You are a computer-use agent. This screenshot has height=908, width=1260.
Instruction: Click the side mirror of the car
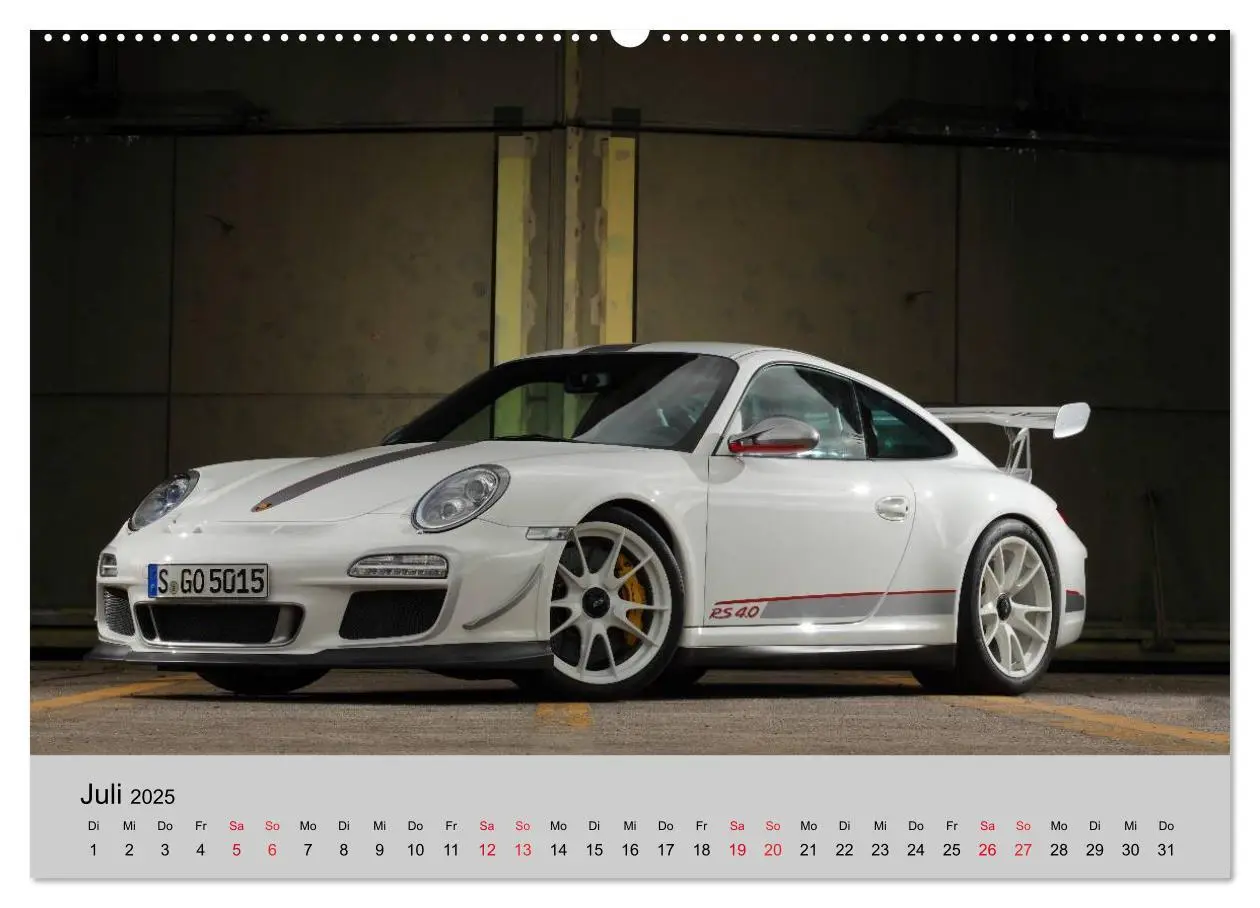(773, 436)
